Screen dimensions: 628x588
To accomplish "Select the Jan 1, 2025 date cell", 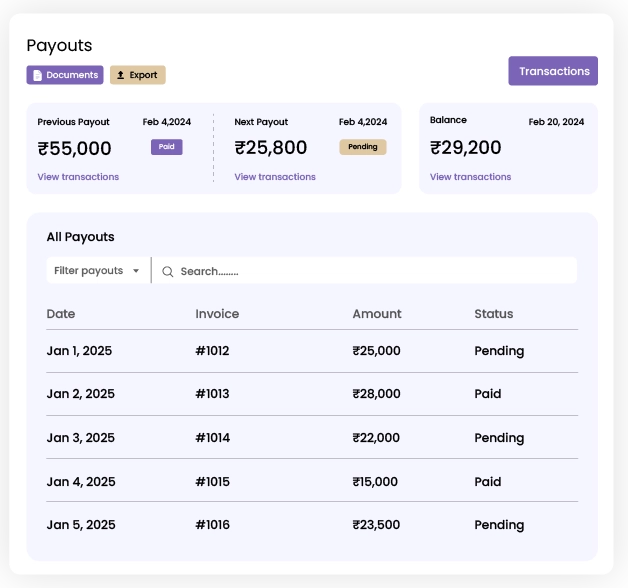I will [x=79, y=351].
